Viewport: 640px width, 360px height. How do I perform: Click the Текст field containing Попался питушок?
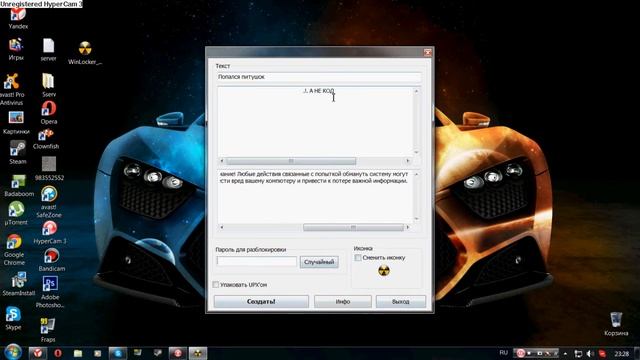(318, 77)
